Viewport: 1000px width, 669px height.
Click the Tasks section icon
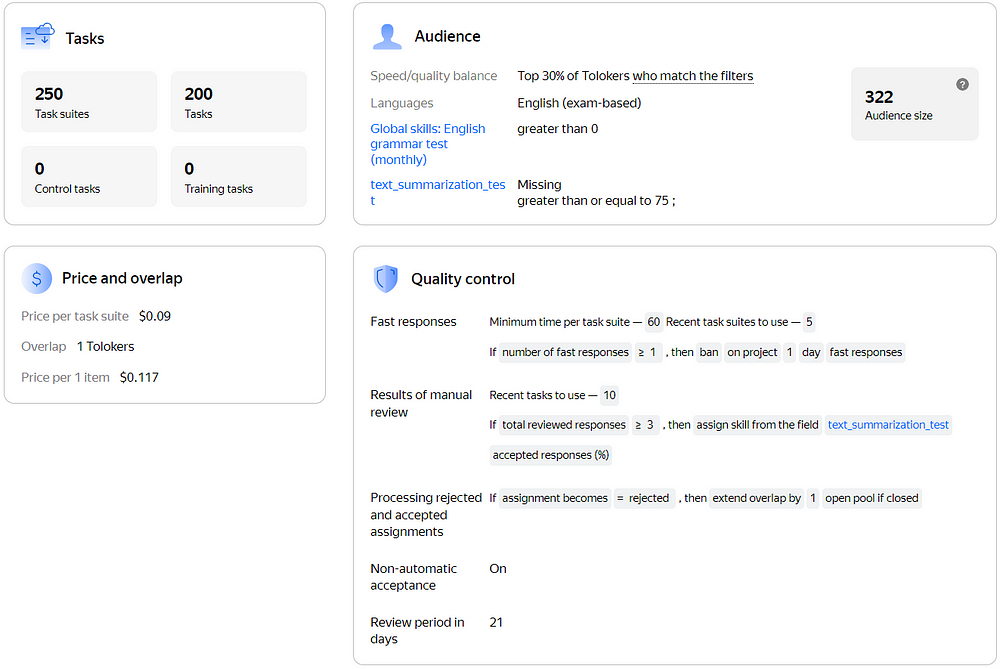[37, 37]
